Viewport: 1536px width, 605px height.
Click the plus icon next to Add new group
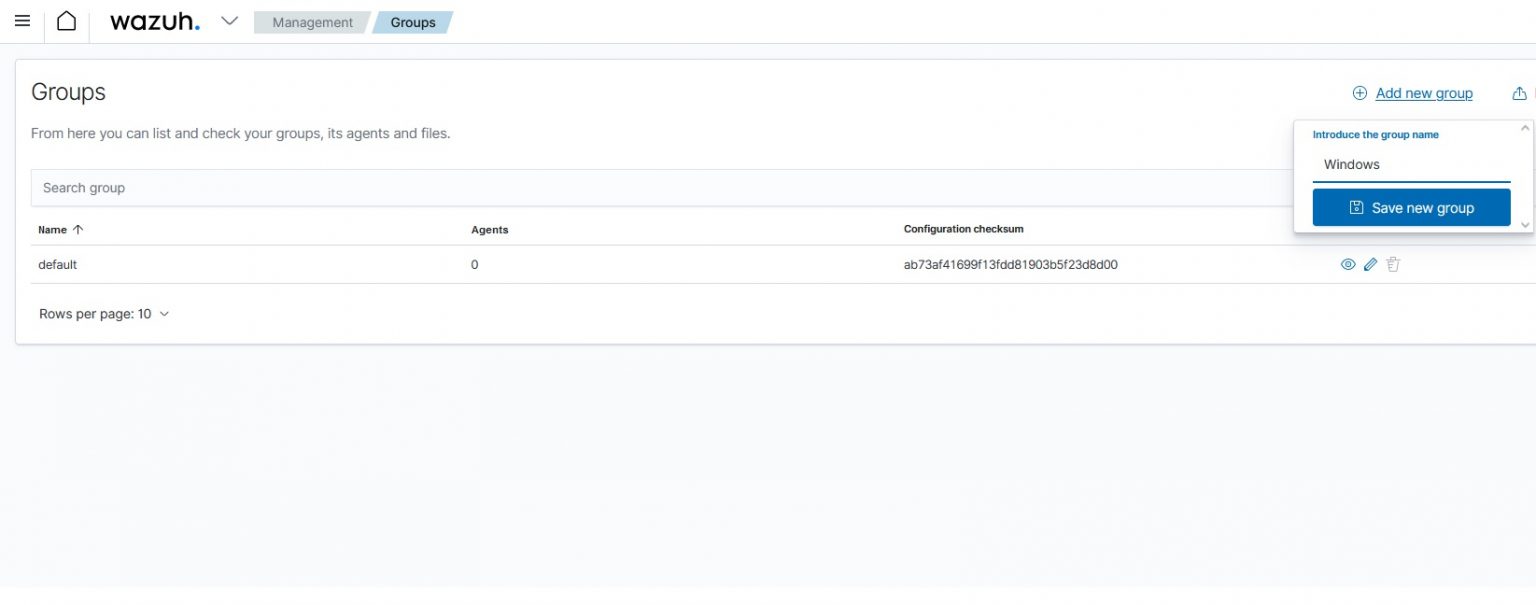pyautogui.click(x=1360, y=92)
